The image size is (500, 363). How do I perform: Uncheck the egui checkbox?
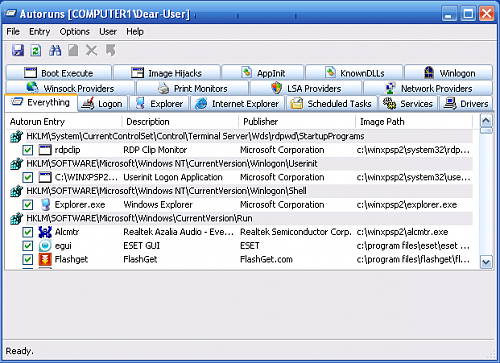(28, 246)
